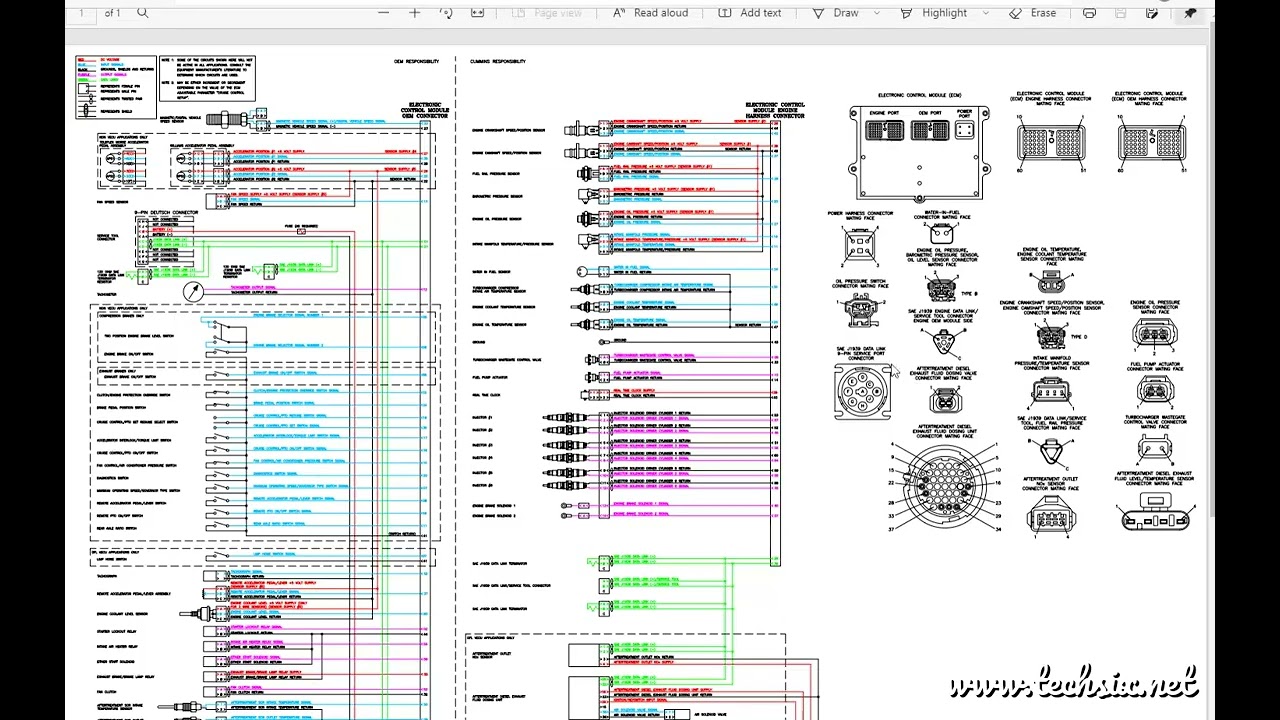
Task: Toggle fit to width view
Action: (477, 12)
